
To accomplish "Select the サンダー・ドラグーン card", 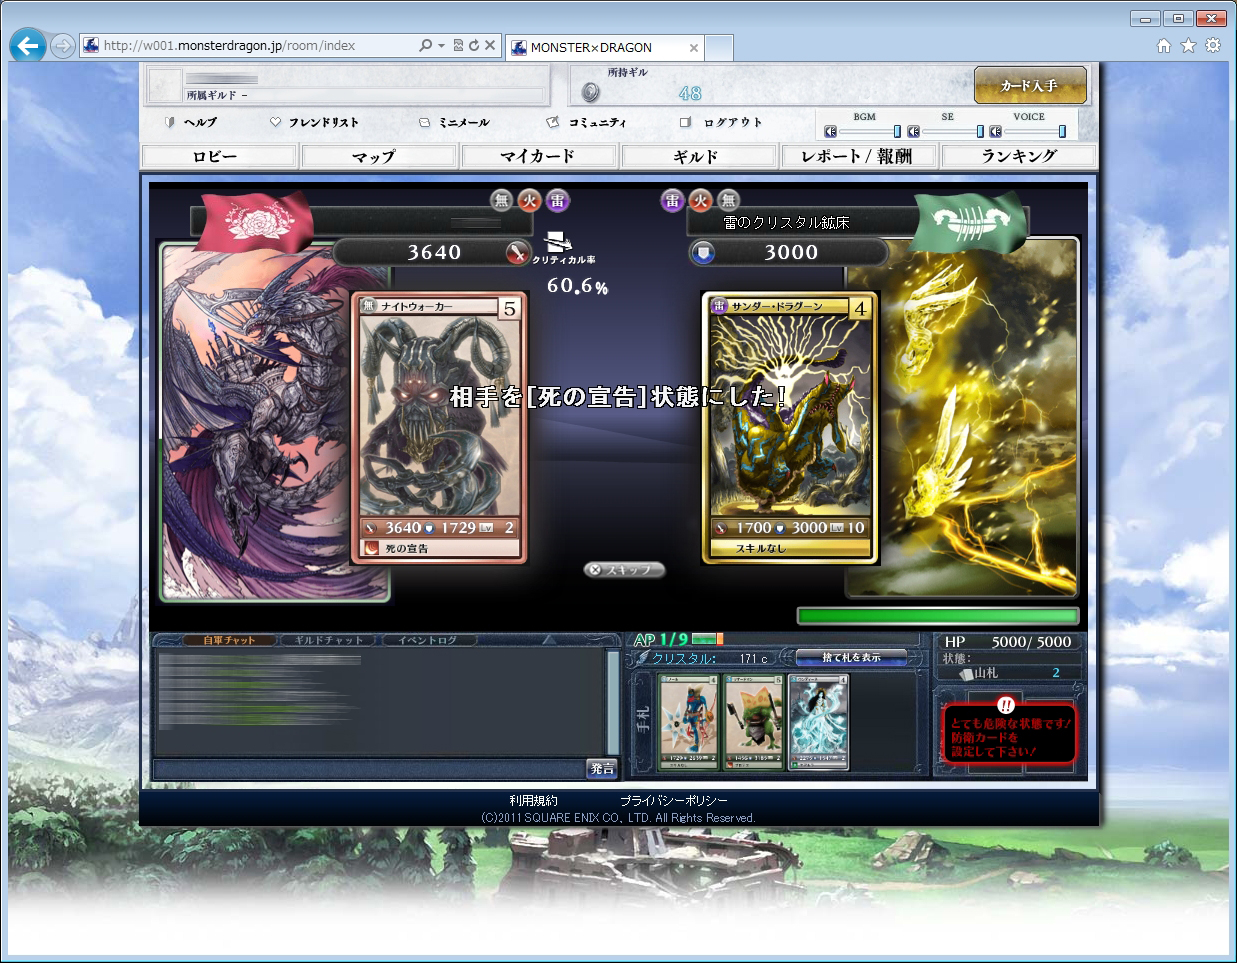I will click(789, 428).
